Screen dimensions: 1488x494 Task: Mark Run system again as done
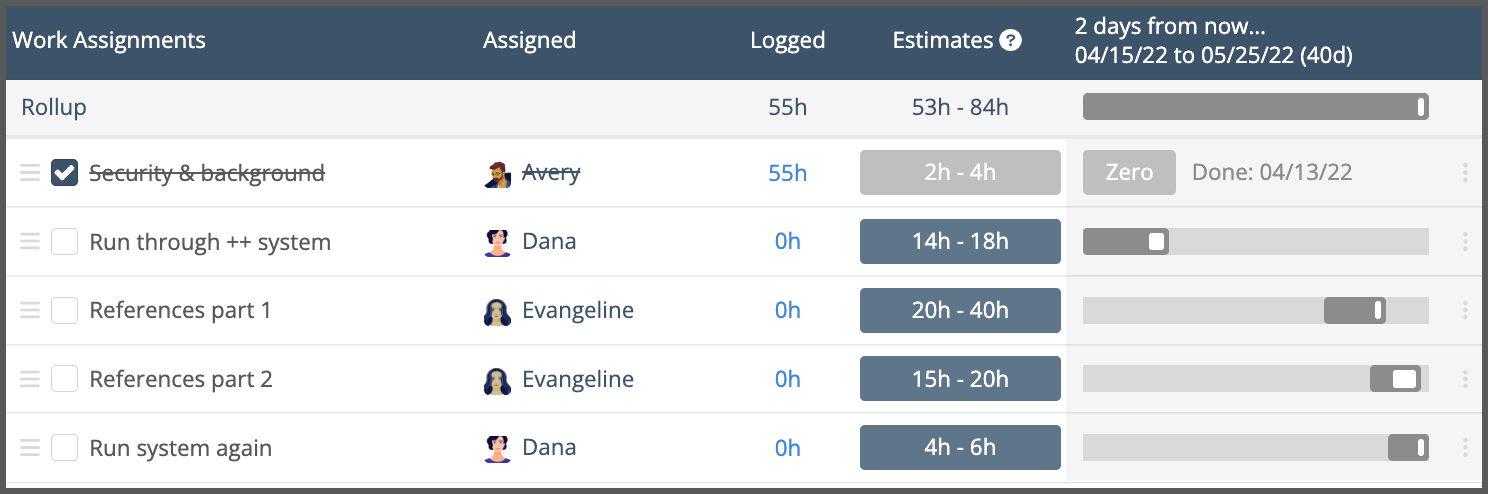(x=65, y=448)
